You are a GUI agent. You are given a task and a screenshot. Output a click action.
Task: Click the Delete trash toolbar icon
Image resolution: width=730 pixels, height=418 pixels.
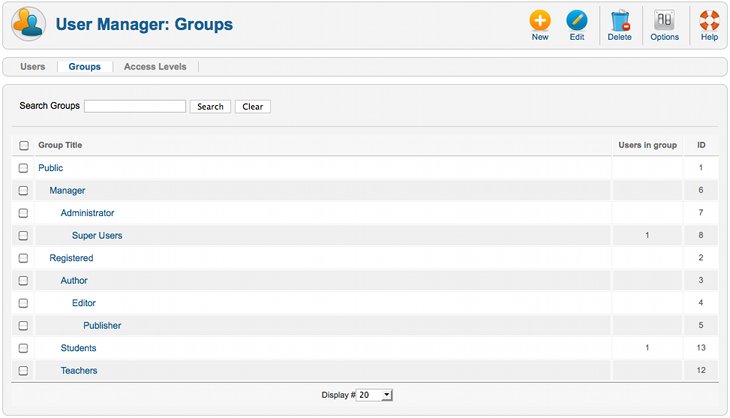[x=619, y=21]
